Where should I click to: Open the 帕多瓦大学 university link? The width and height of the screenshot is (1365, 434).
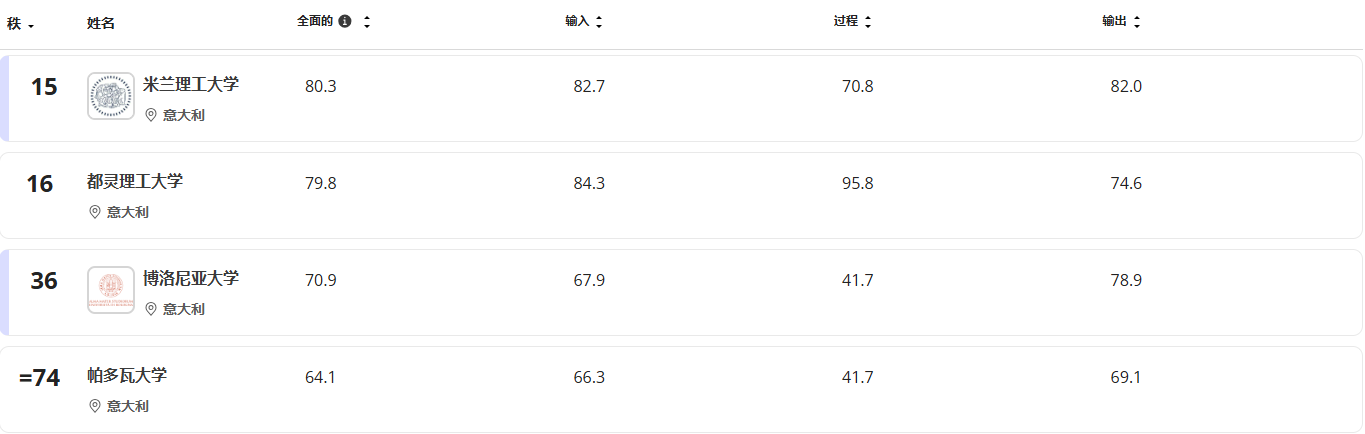[127, 375]
